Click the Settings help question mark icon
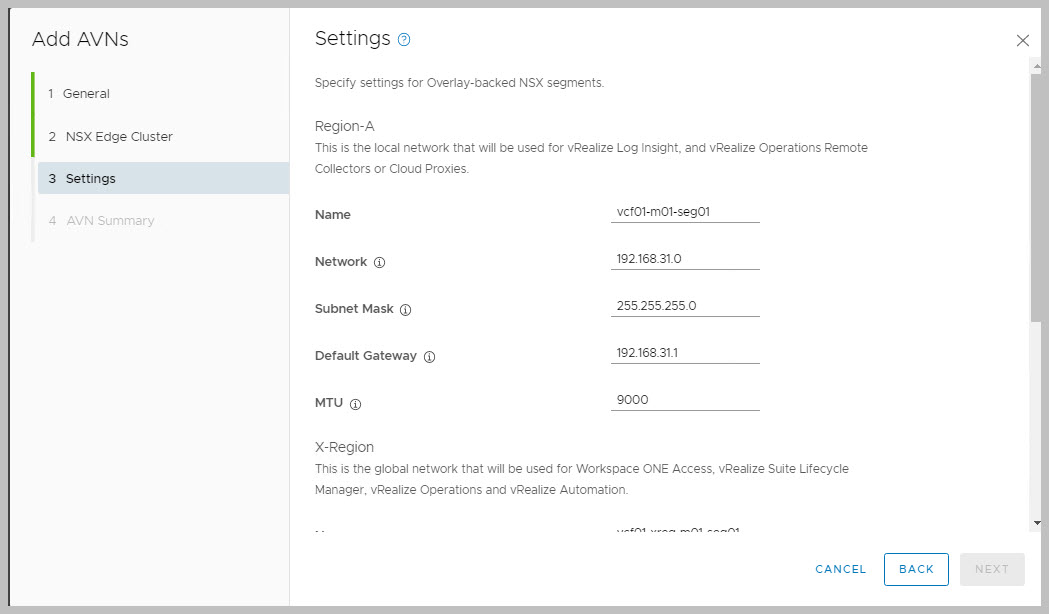Screen dimensions: 1049x614 (x=404, y=40)
